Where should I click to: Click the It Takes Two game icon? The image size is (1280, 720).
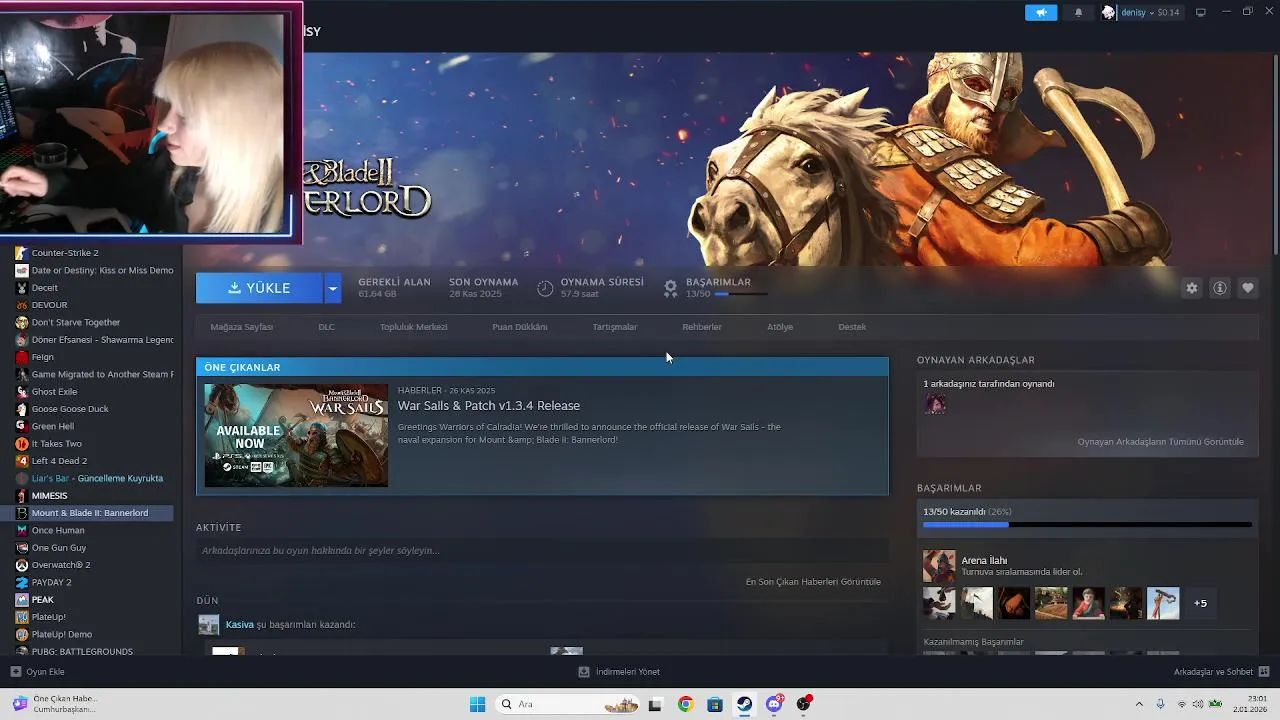click(x=22, y=444)
